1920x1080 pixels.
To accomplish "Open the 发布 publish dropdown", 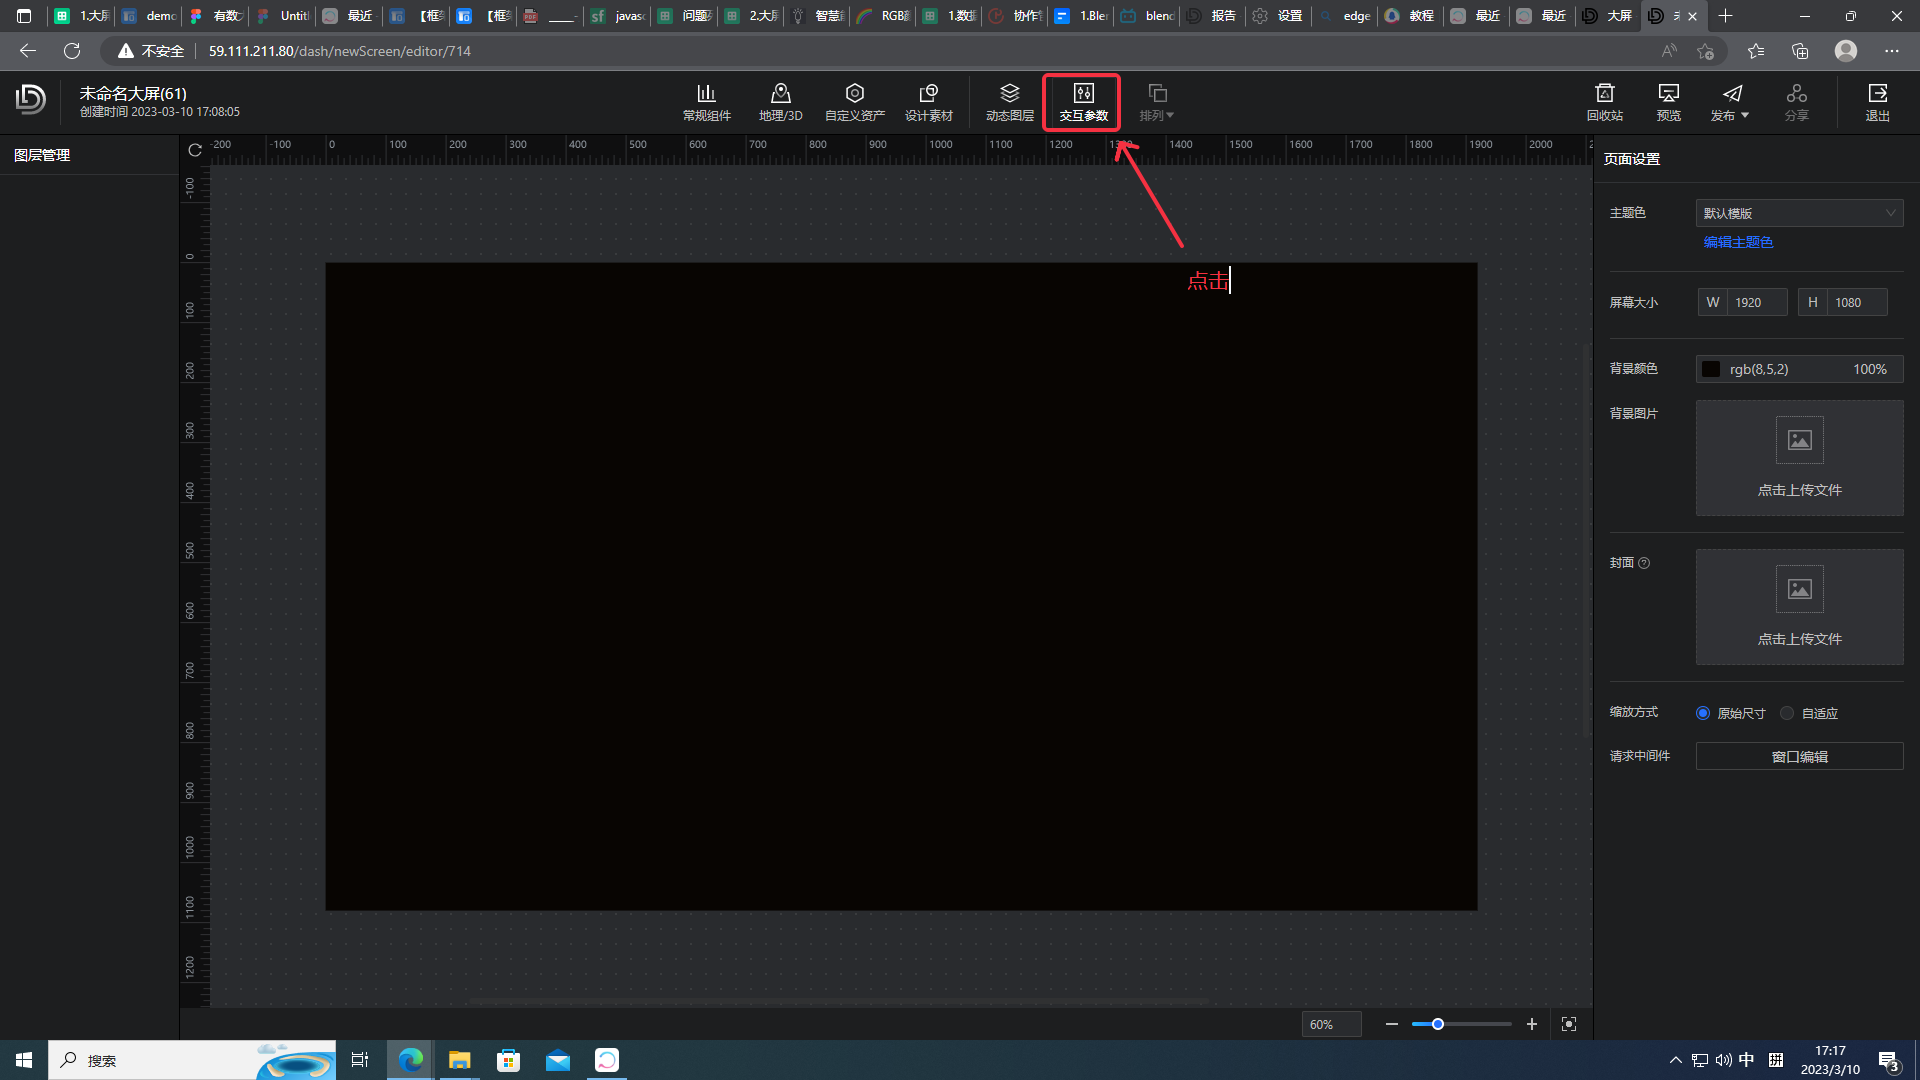I will click(x=1730, y=102).
